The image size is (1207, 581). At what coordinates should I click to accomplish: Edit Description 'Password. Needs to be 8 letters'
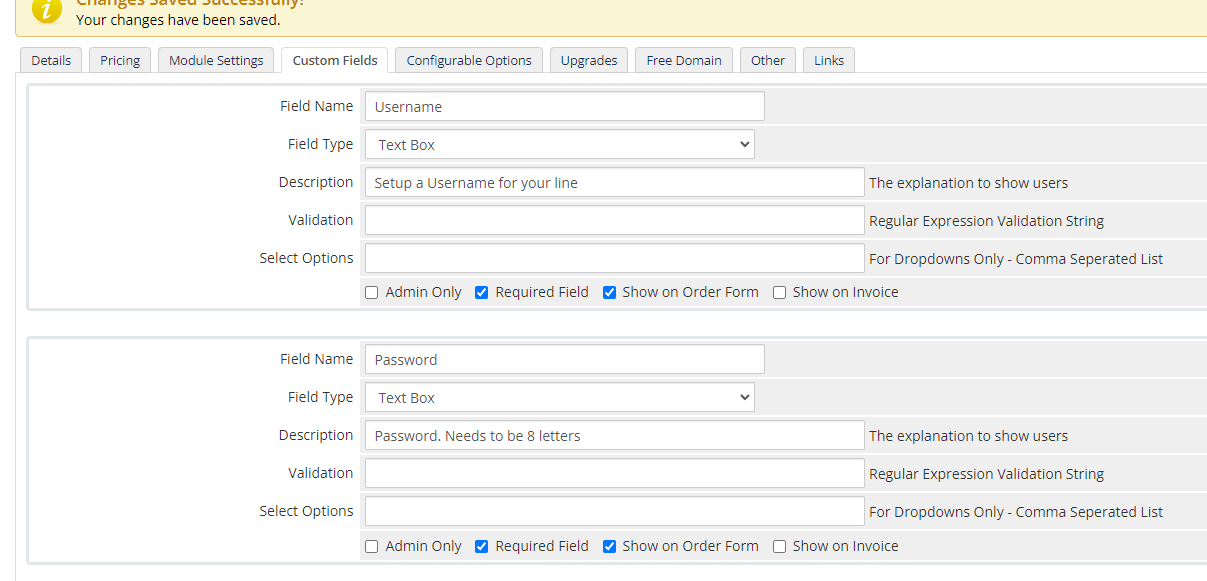click(x=614, y=436)
